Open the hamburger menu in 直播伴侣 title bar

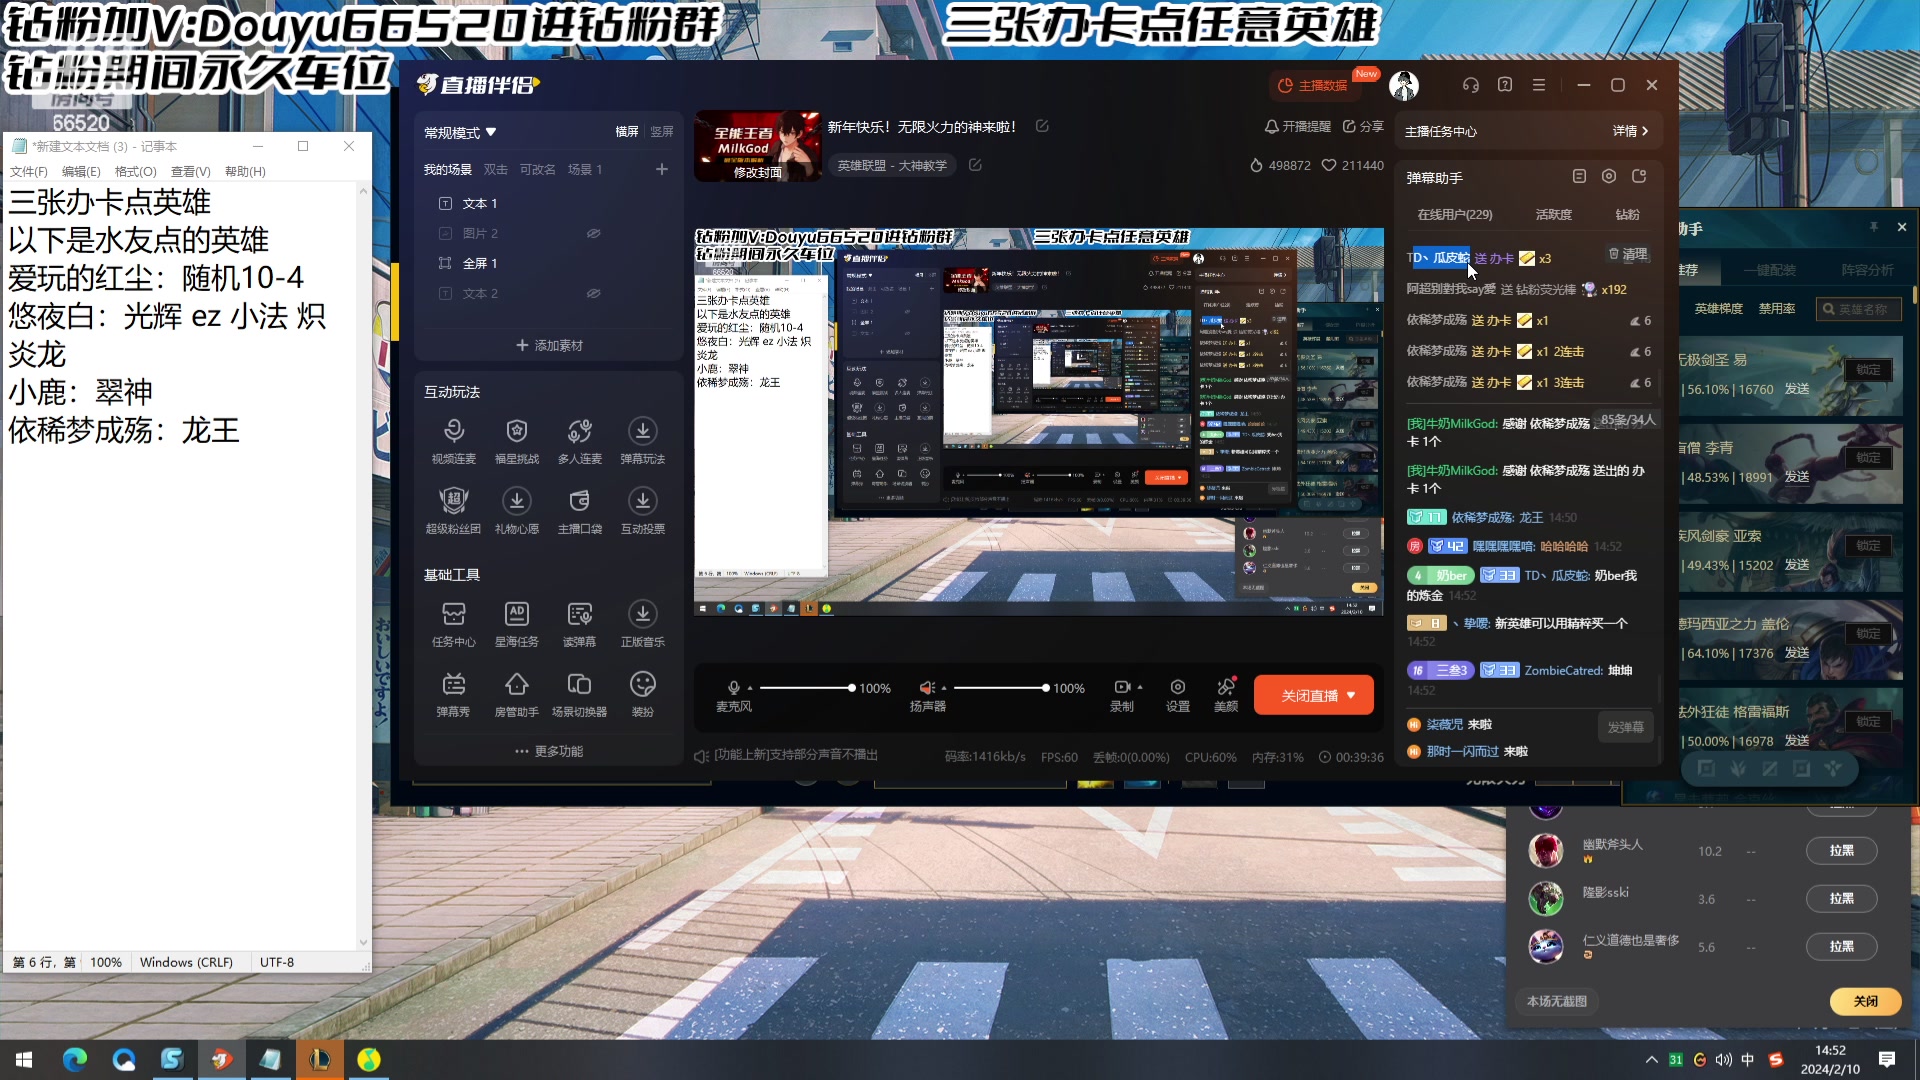pyautogui.click(x=1539, y=85)
